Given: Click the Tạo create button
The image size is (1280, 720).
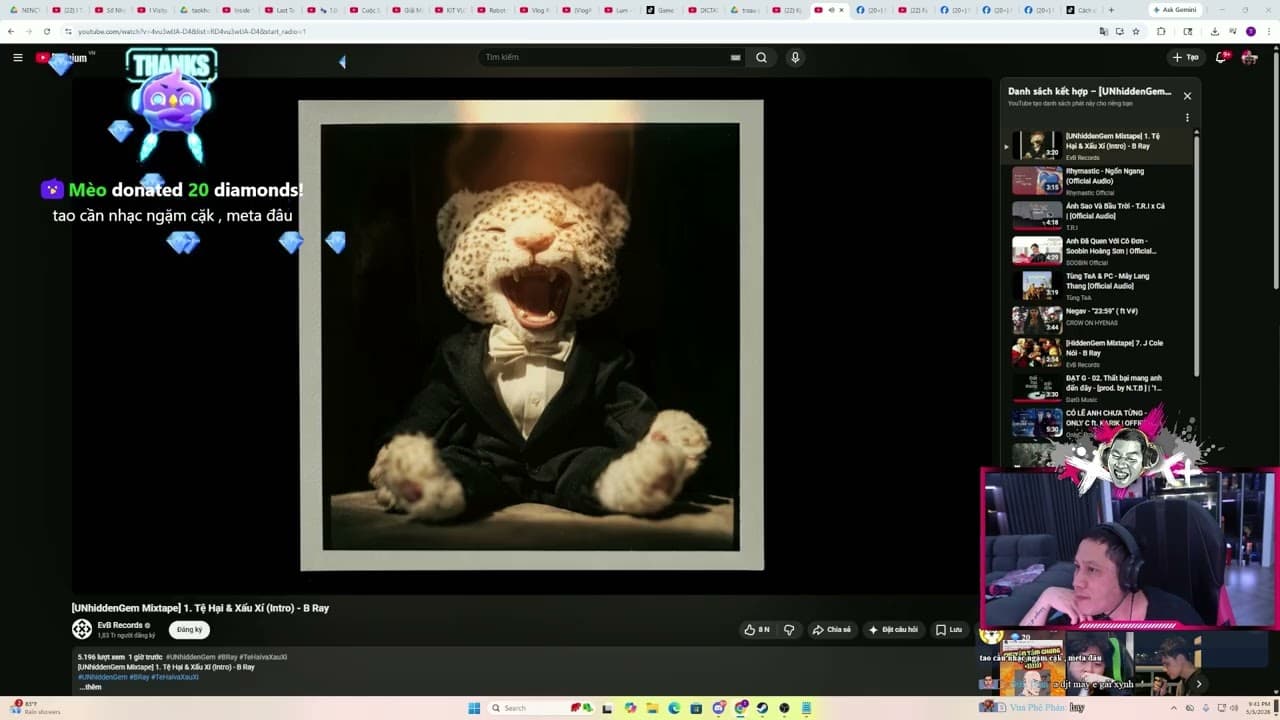Looking at the screenshot, I should 1186,57.
